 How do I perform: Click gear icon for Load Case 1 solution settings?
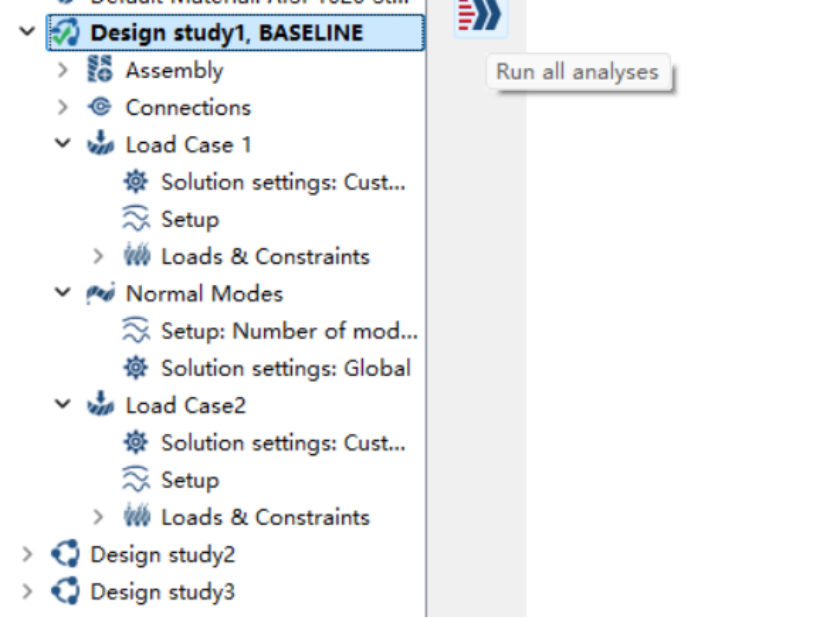tap(136, 182)
